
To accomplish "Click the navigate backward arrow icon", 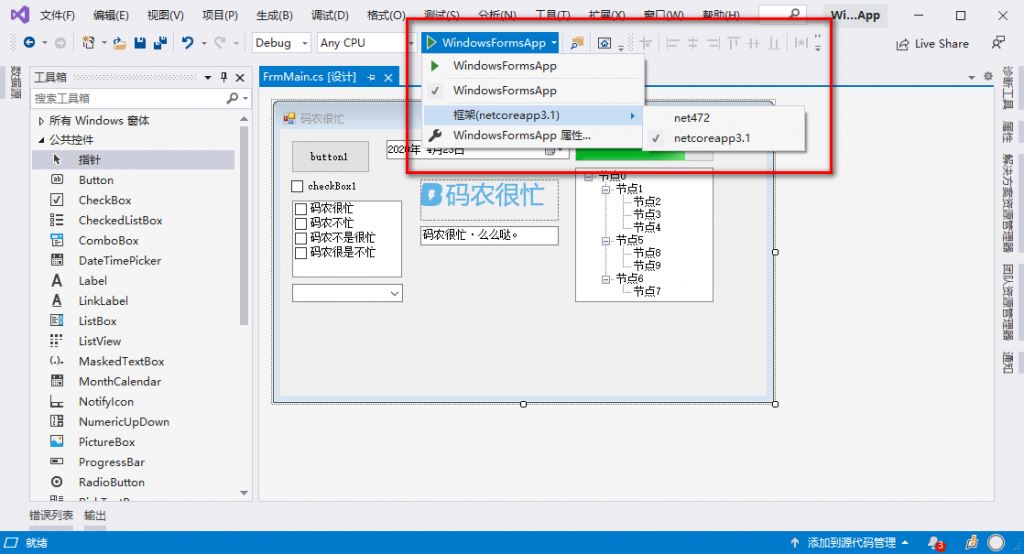I will point(29,42).
